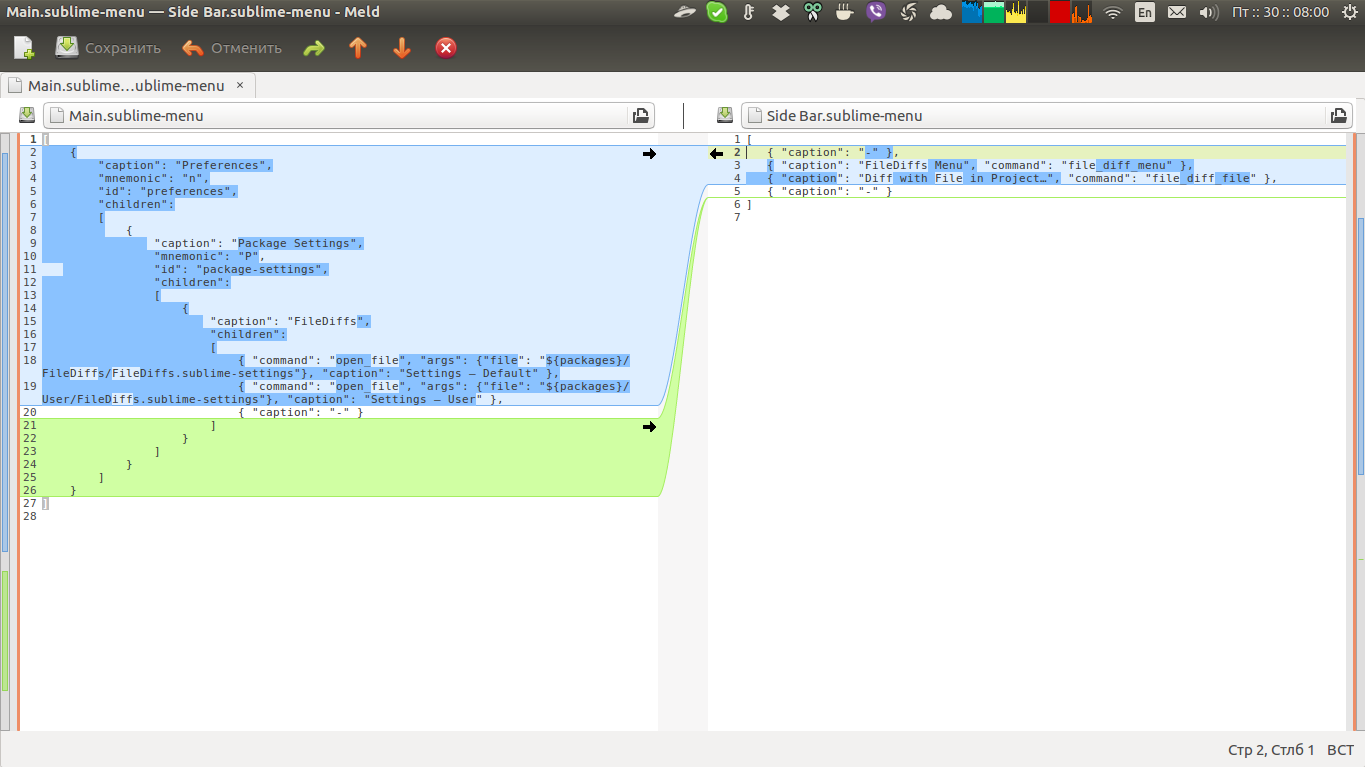Click the "caption": "FileDiffs" line in left pane
The width and height of the screenshot is (1365, 767).
[x=290, y=321]
